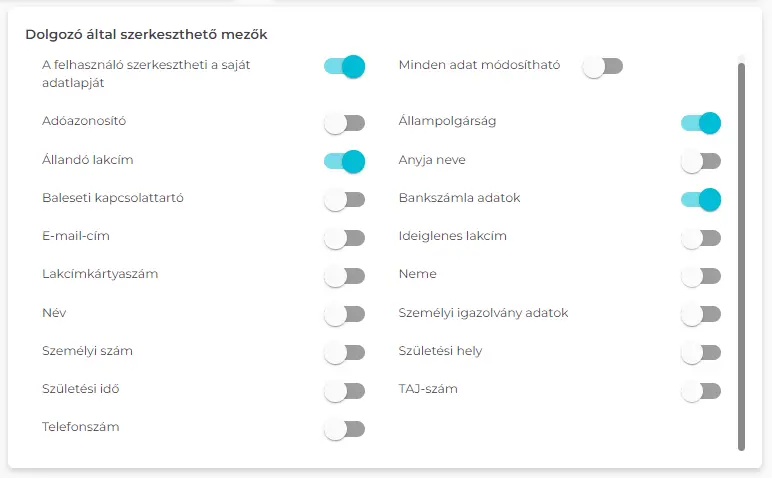This screenshot has height=478, width=772.
Task: Enable the Lakcímkártyaszám switch
Action: (344, 276)
